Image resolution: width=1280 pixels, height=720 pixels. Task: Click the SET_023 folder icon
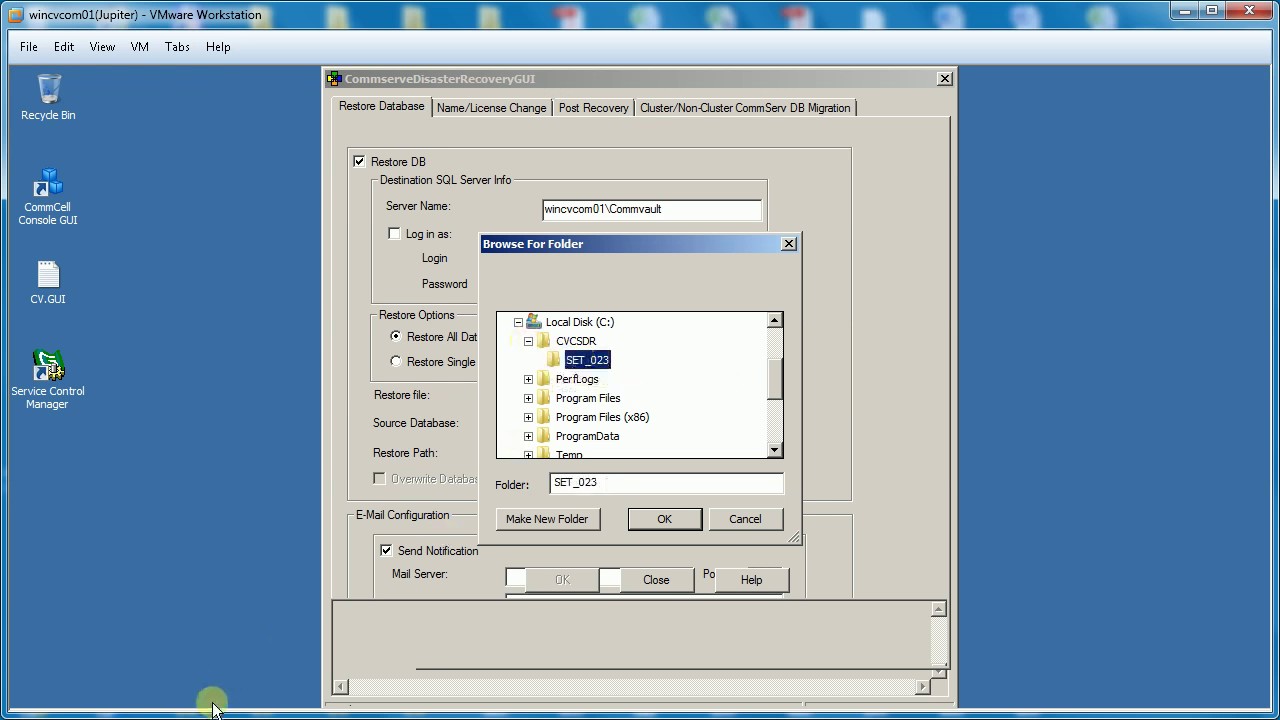click(x=554, y=360)
